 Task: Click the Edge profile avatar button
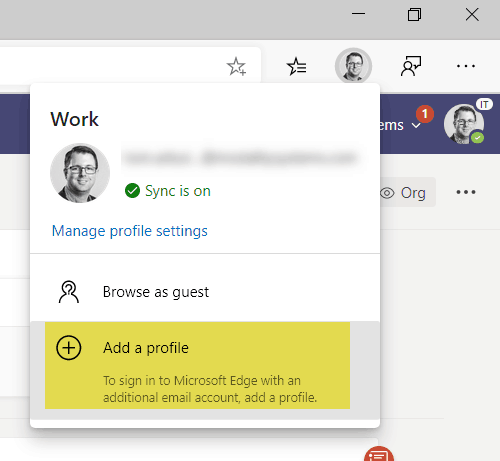pyautogui.click(x=353, y=66)
